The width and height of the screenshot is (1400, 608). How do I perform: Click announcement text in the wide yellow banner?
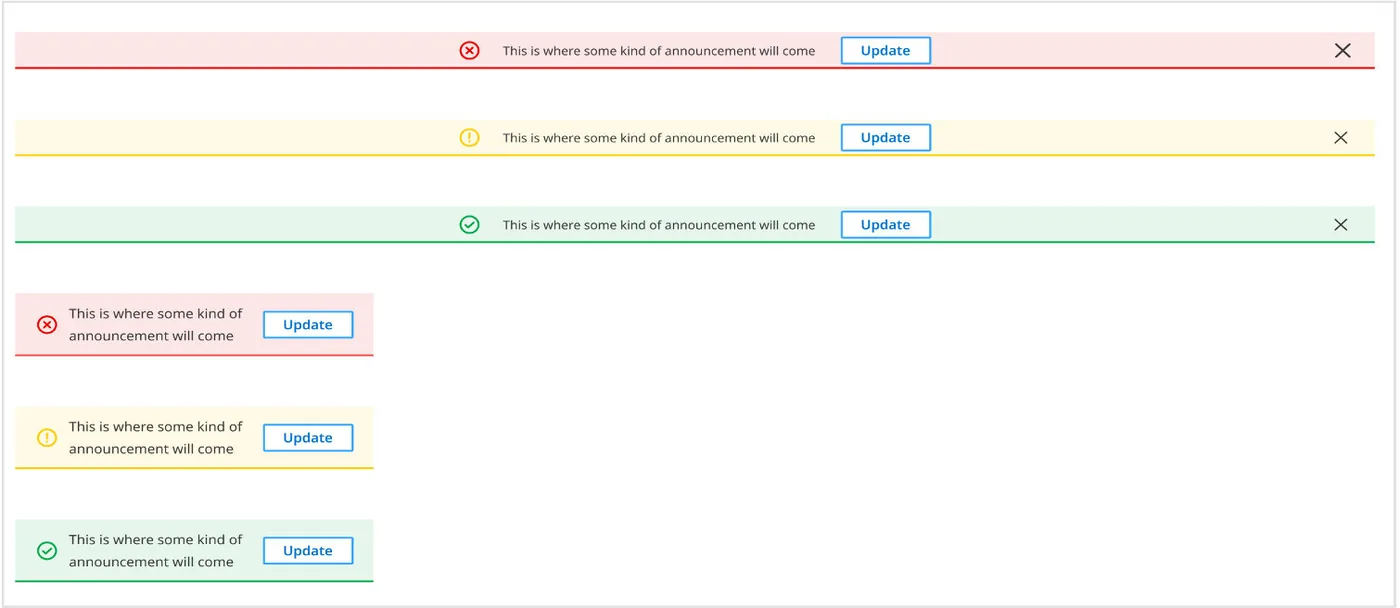click(659, 138)
